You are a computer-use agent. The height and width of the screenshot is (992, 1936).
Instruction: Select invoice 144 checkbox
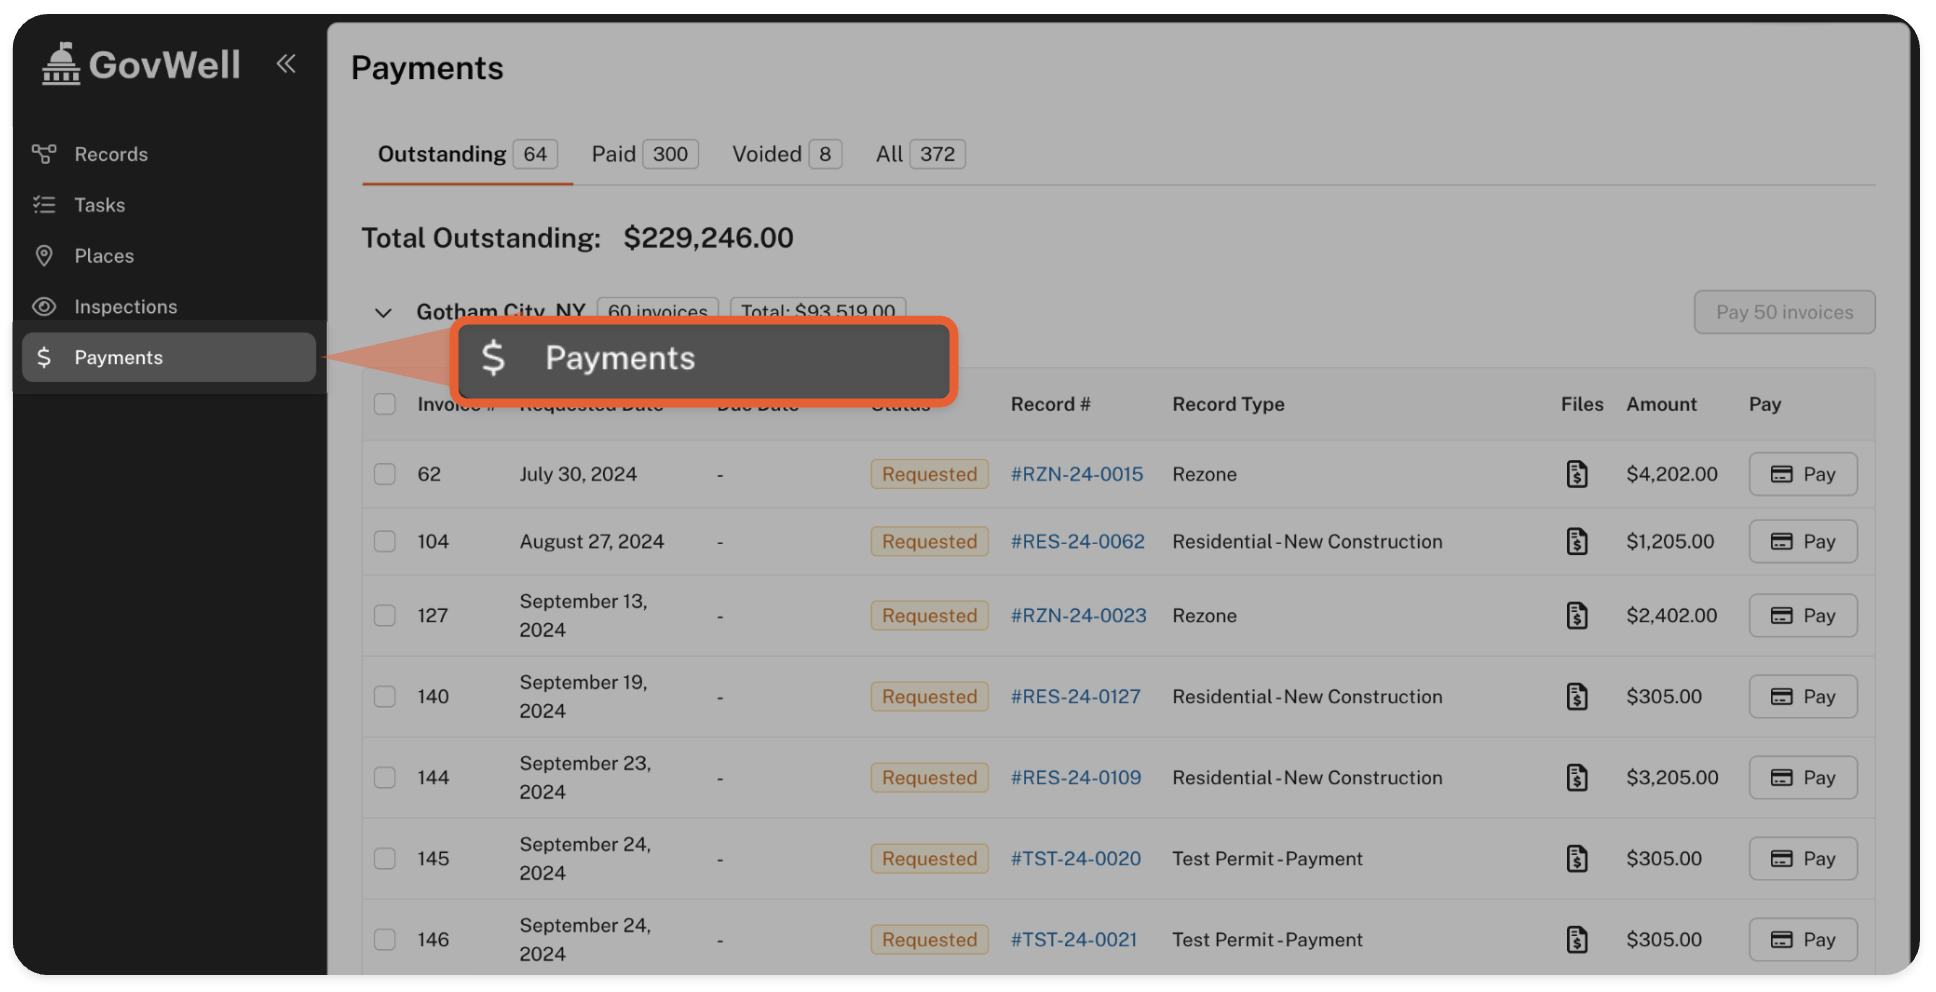point(385,777)
